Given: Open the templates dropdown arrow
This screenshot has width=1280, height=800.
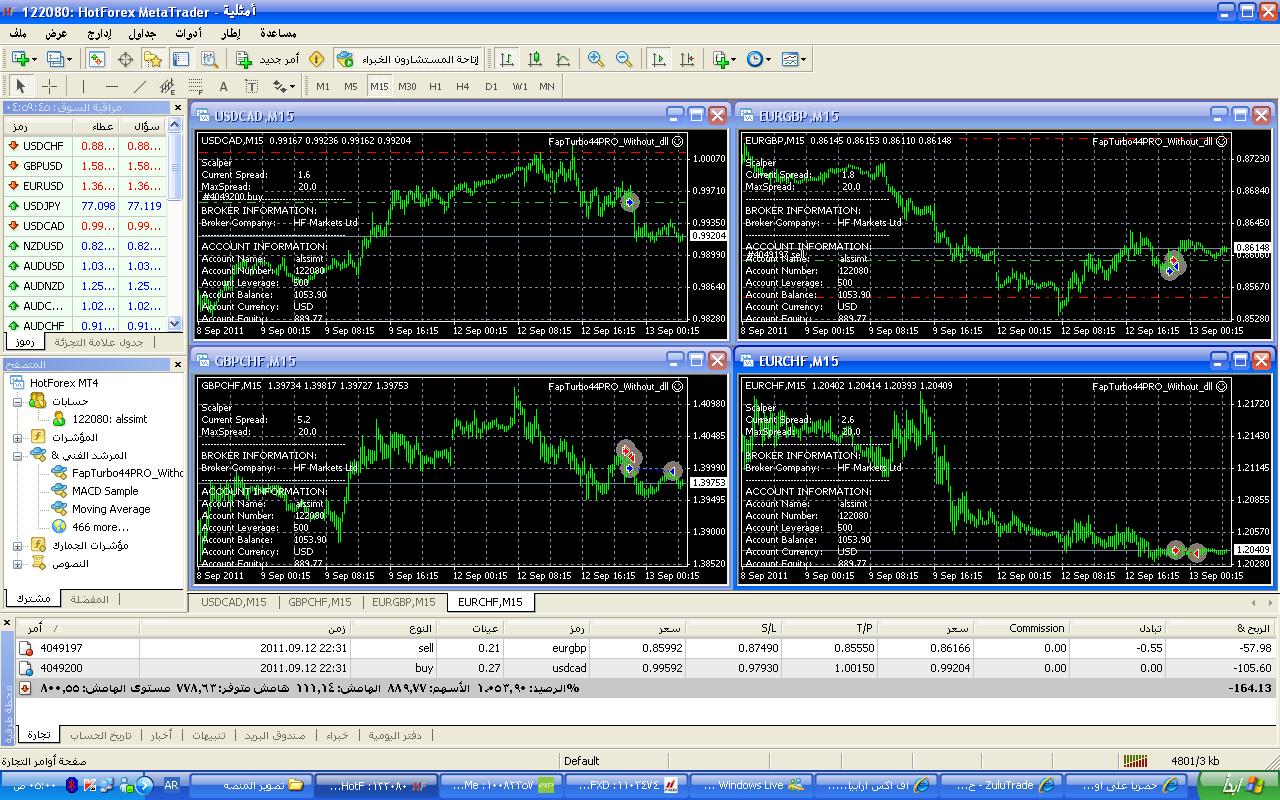Looking at the screenshot, I should pos(803,60).
